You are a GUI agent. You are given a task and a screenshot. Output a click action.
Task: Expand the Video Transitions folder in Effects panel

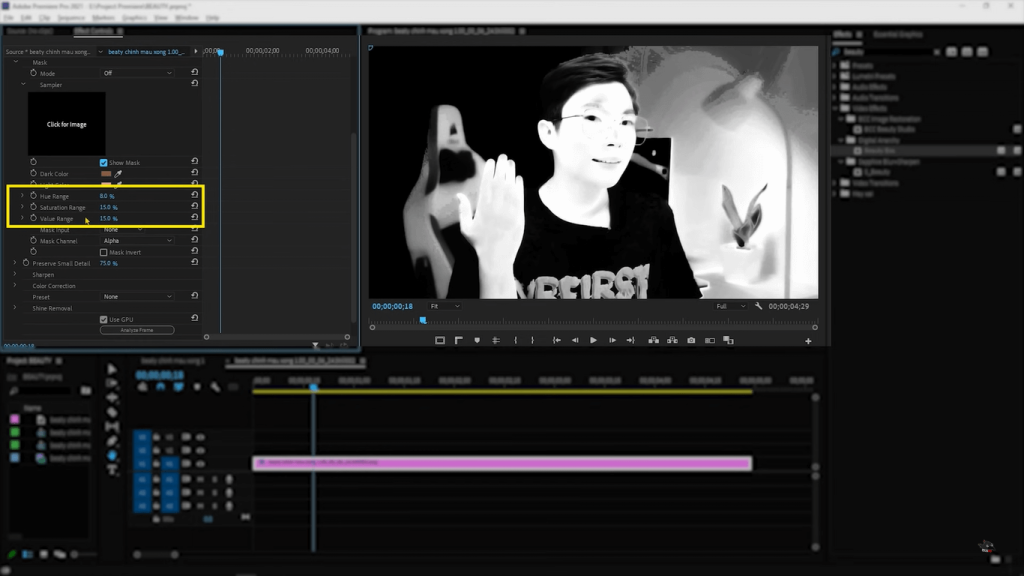833,183
